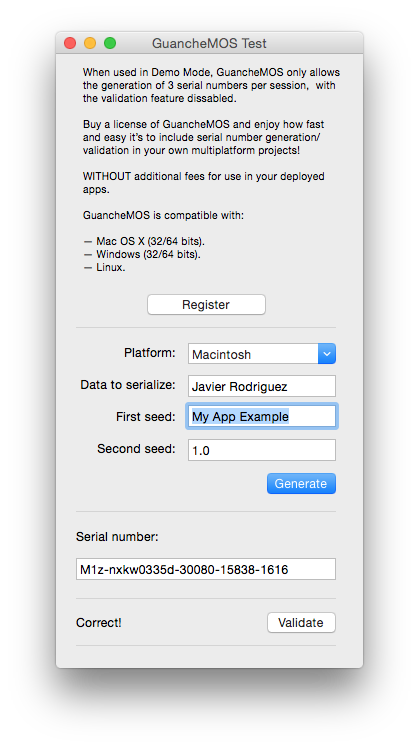
Task: Click the GuancheMOS Test title bar
Action: pos(209,43)
